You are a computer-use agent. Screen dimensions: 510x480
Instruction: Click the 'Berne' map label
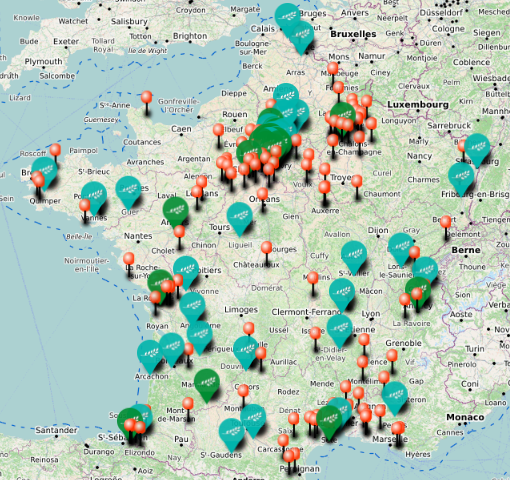(466, 250)
